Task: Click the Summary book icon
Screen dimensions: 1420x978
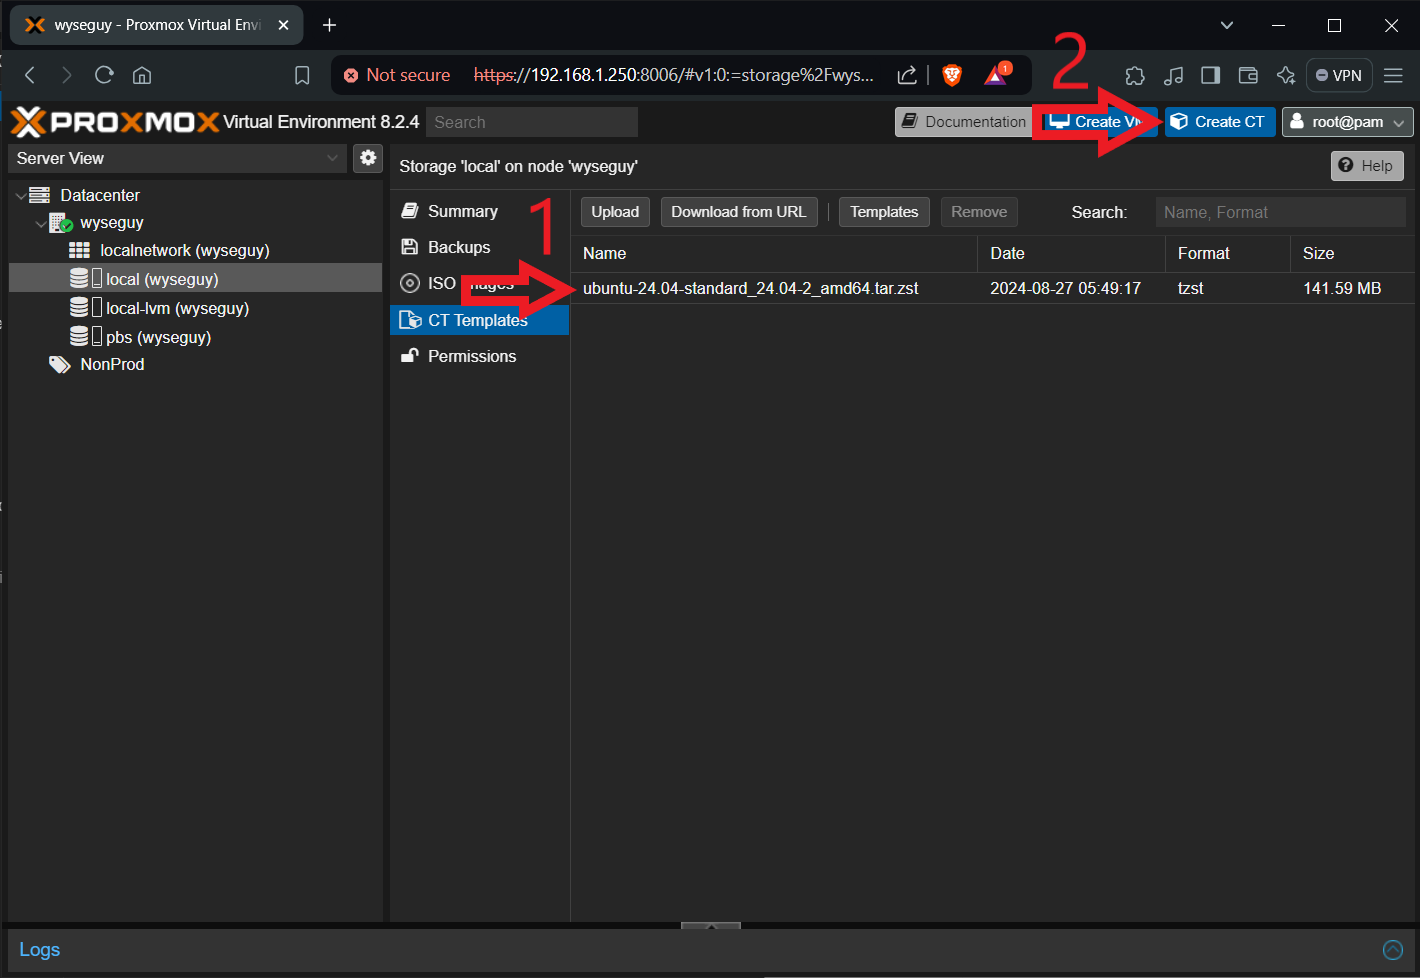Action: pyautogui.click(x=409, y=211)
